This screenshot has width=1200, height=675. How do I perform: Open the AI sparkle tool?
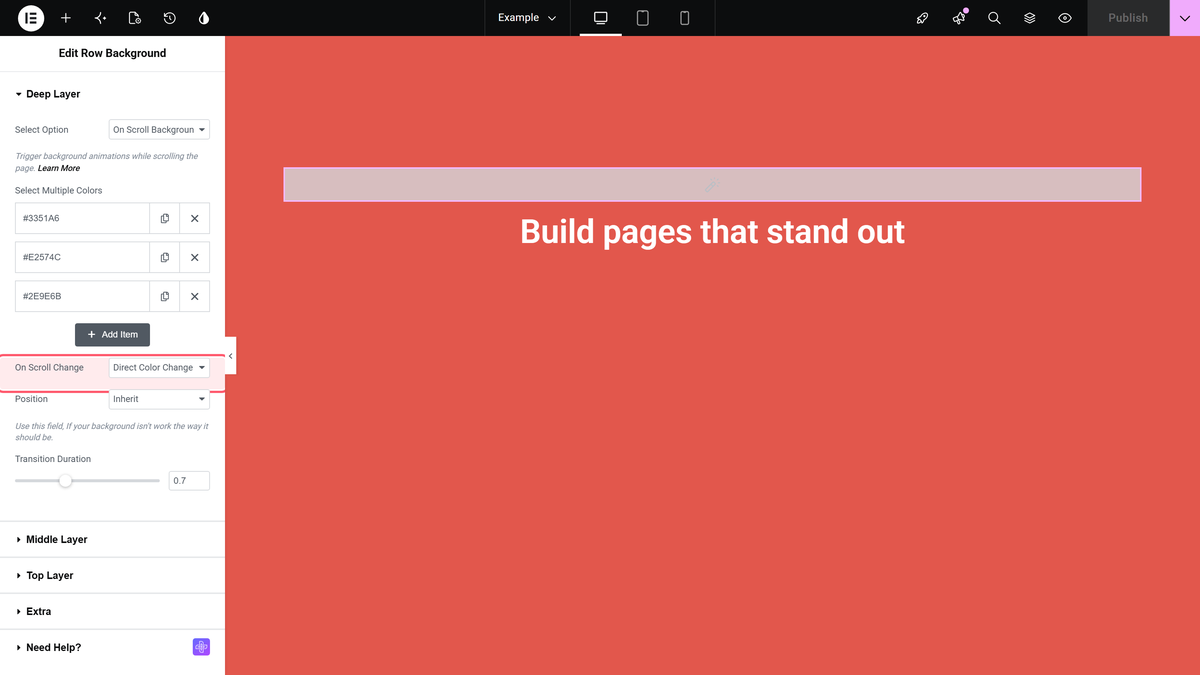100,18
